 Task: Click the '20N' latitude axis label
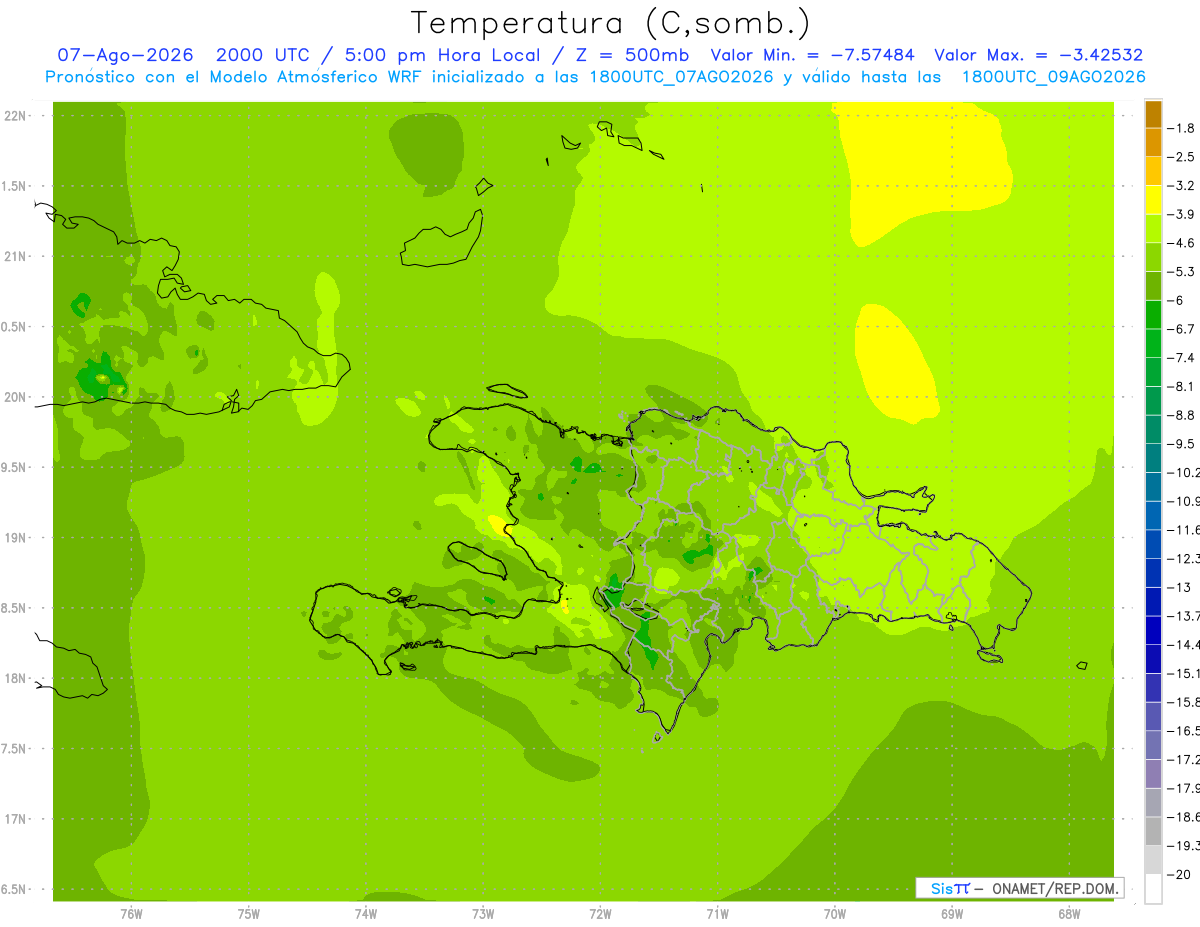(x=17, y=397)
